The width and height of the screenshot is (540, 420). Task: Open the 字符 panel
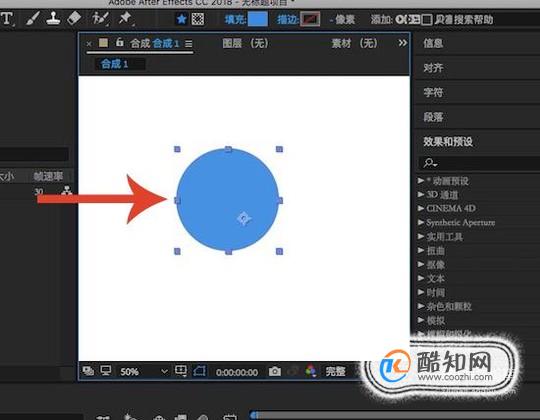(x=433, y=92)
